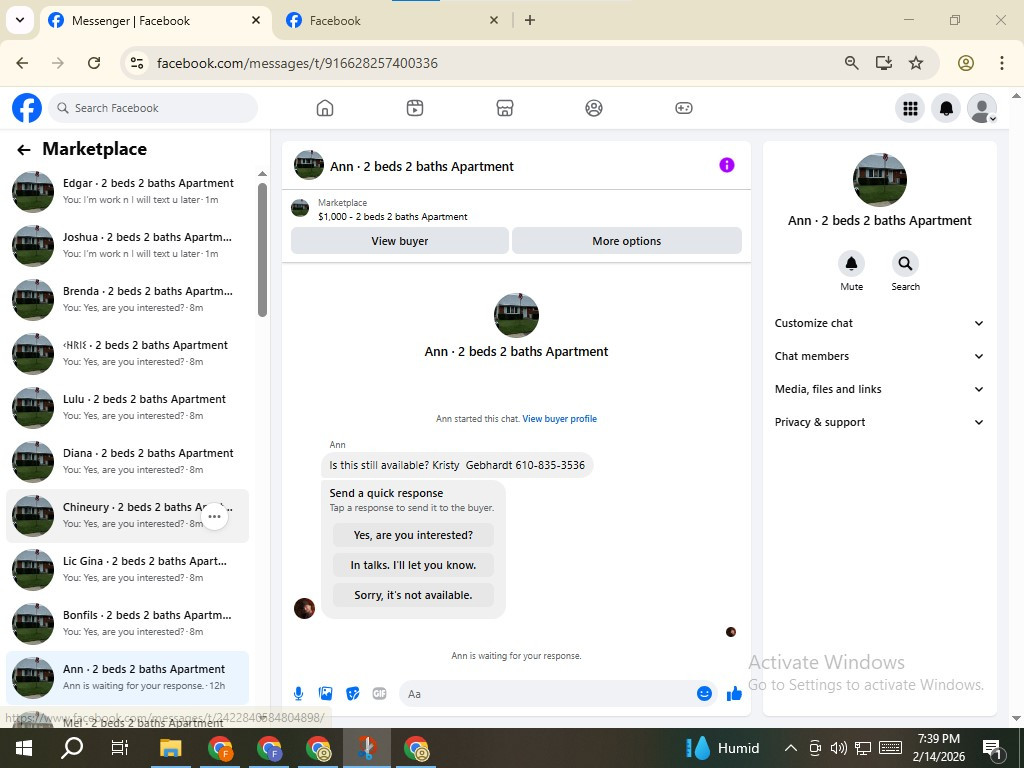Open the Groups icon in top bar

pos(594,108)
